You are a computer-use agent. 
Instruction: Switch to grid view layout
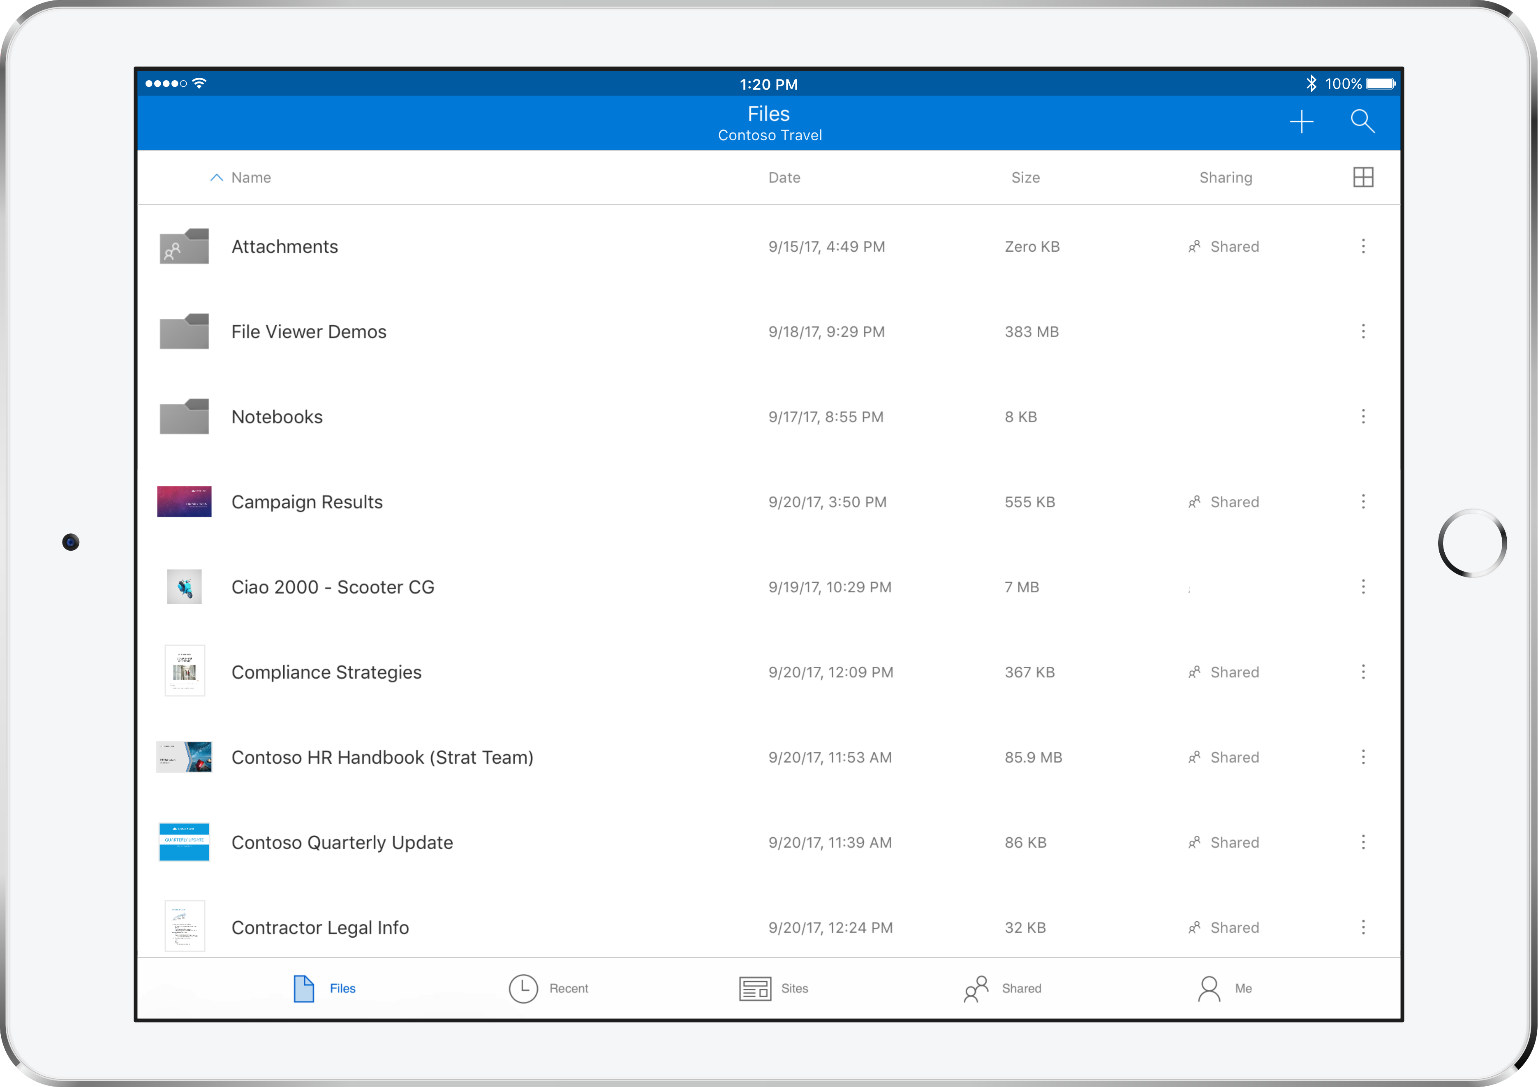1363,177
